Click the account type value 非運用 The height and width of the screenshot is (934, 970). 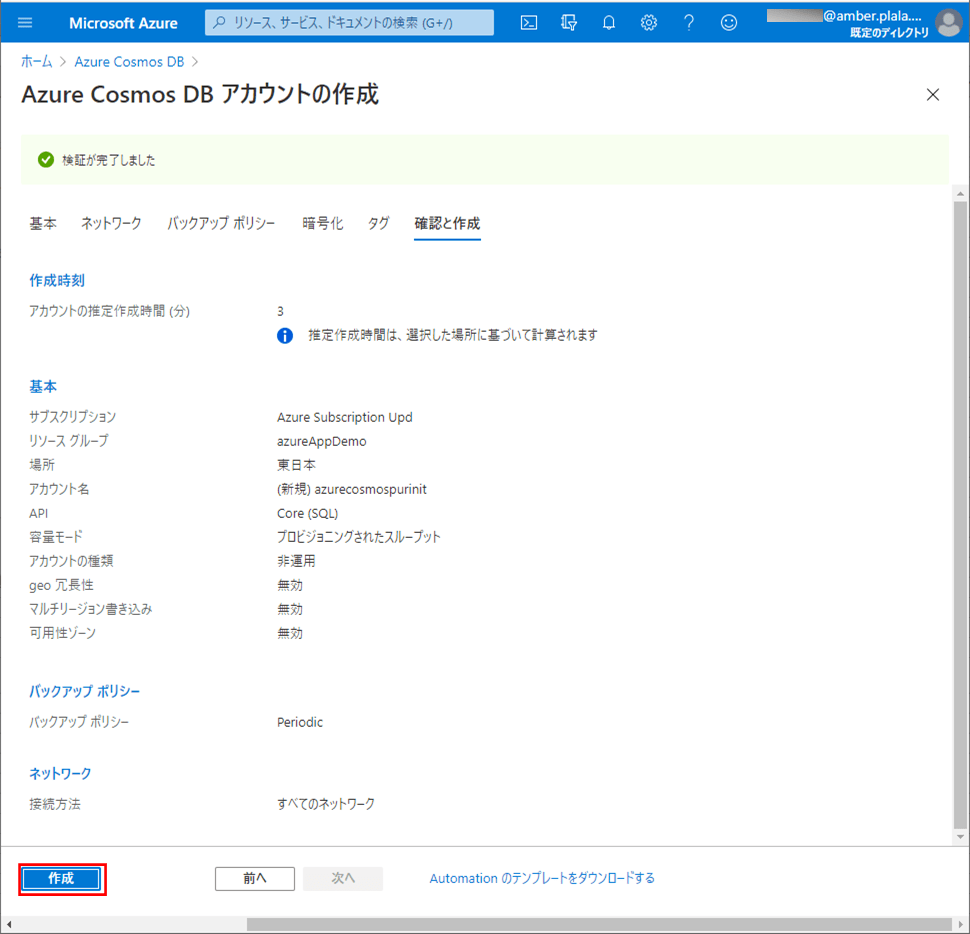tap(296, 561)
